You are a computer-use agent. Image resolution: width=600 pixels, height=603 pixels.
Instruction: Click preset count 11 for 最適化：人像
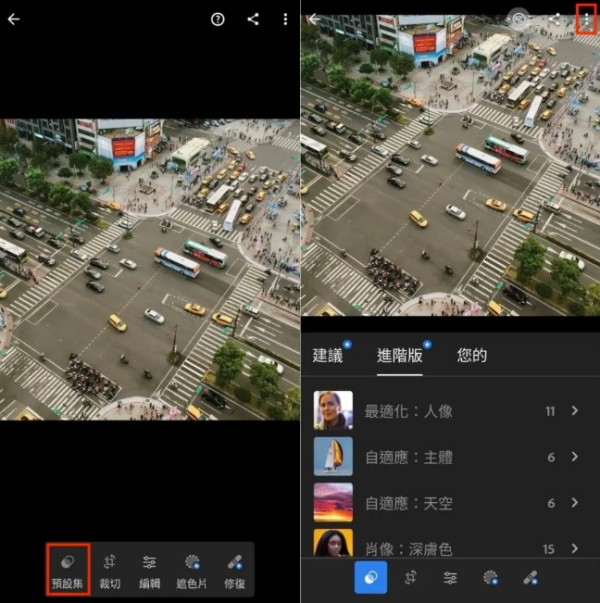550,411
